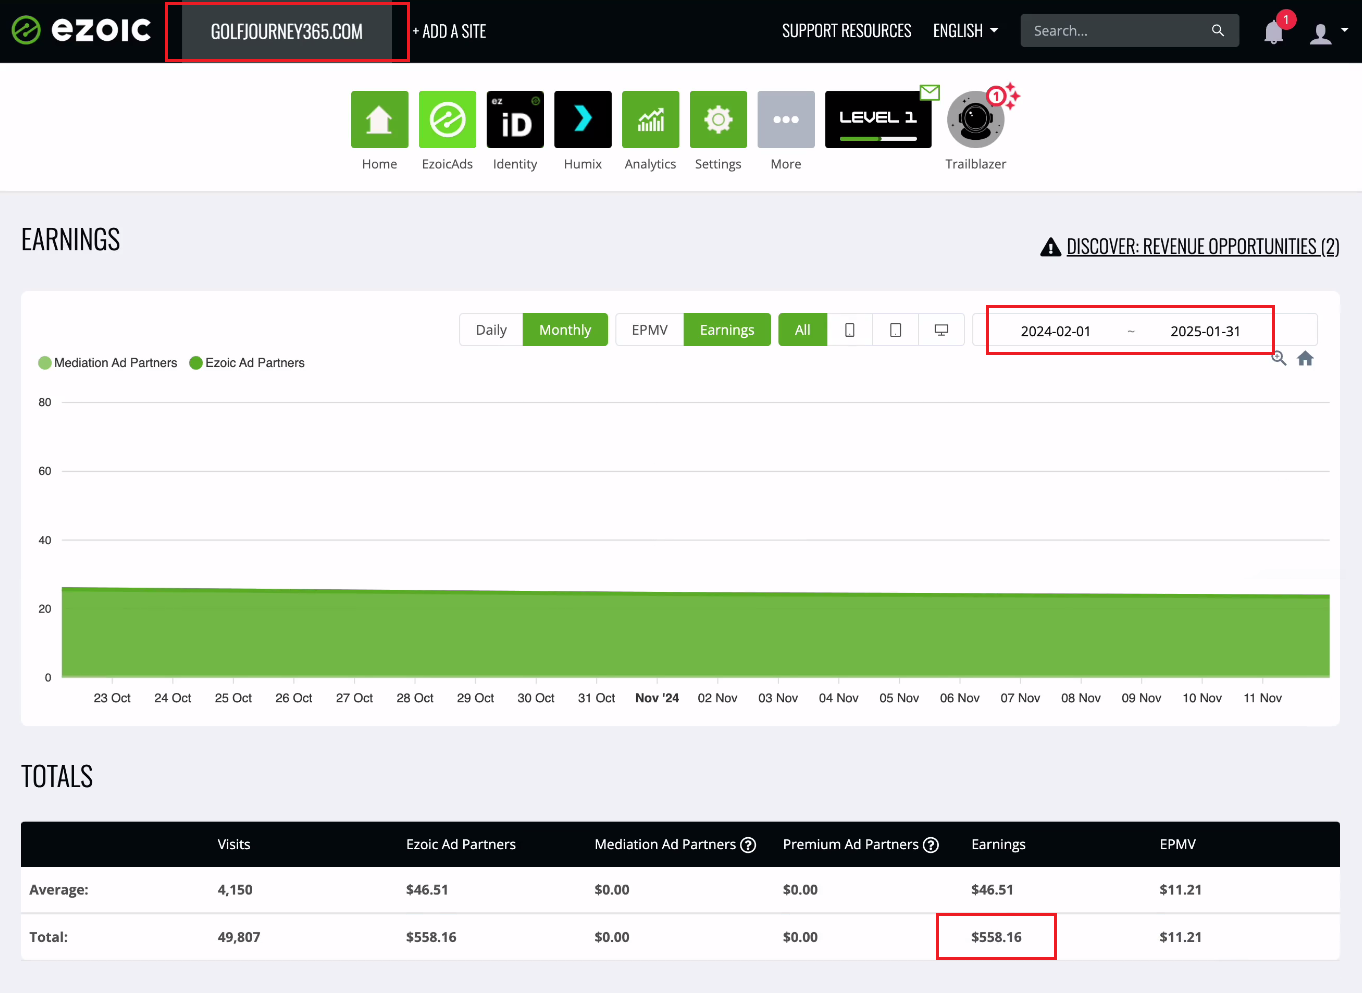The width and height of the screenshot is (1362, 993).
Task: Click average visits value 4,150
Action: (235, 890)
